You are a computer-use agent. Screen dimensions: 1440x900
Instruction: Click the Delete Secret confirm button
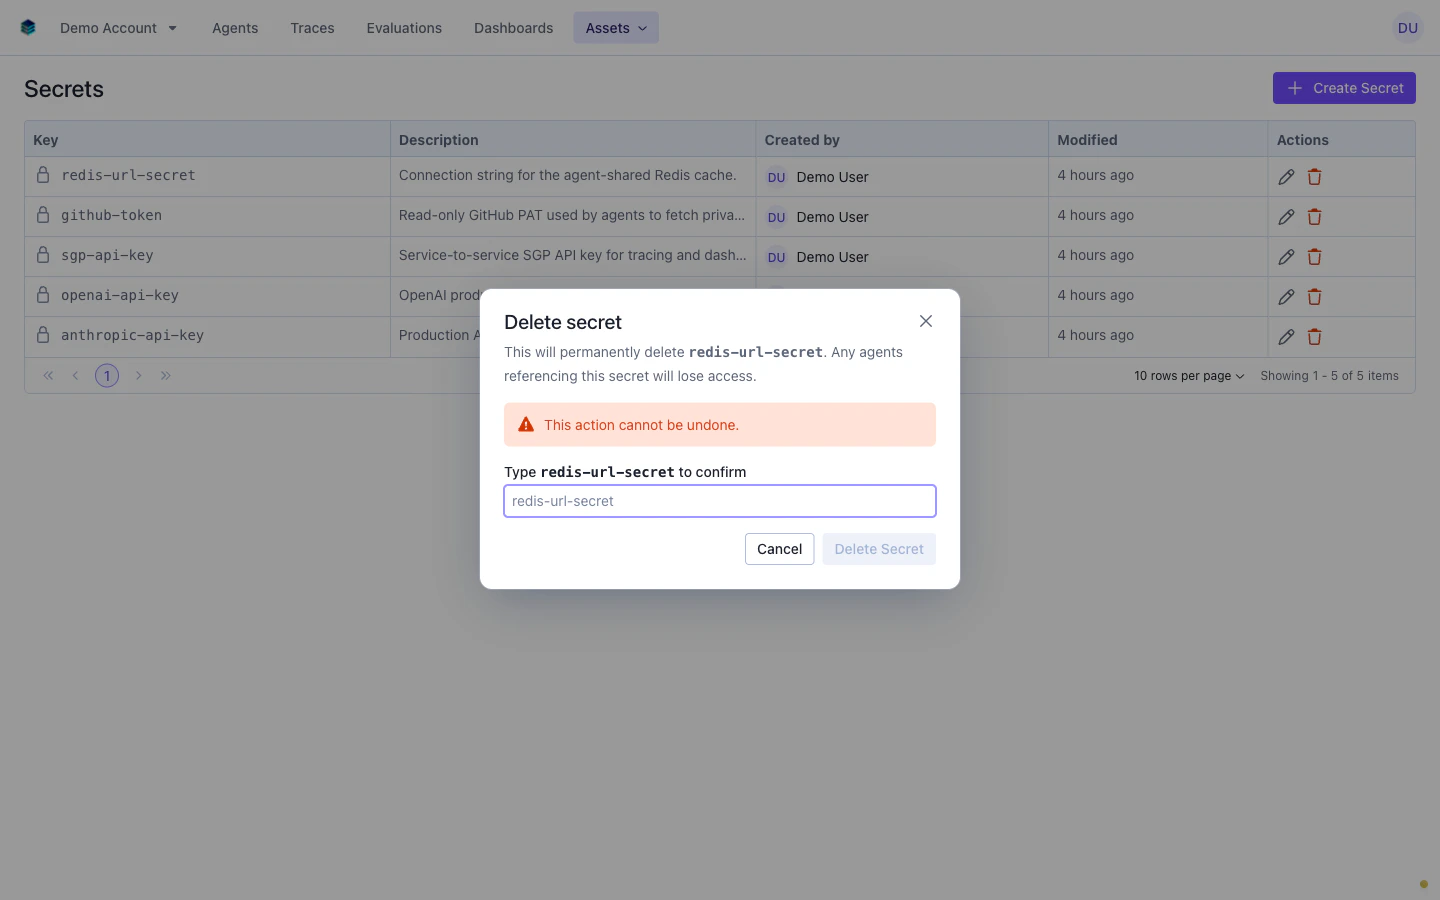point(879,549)
